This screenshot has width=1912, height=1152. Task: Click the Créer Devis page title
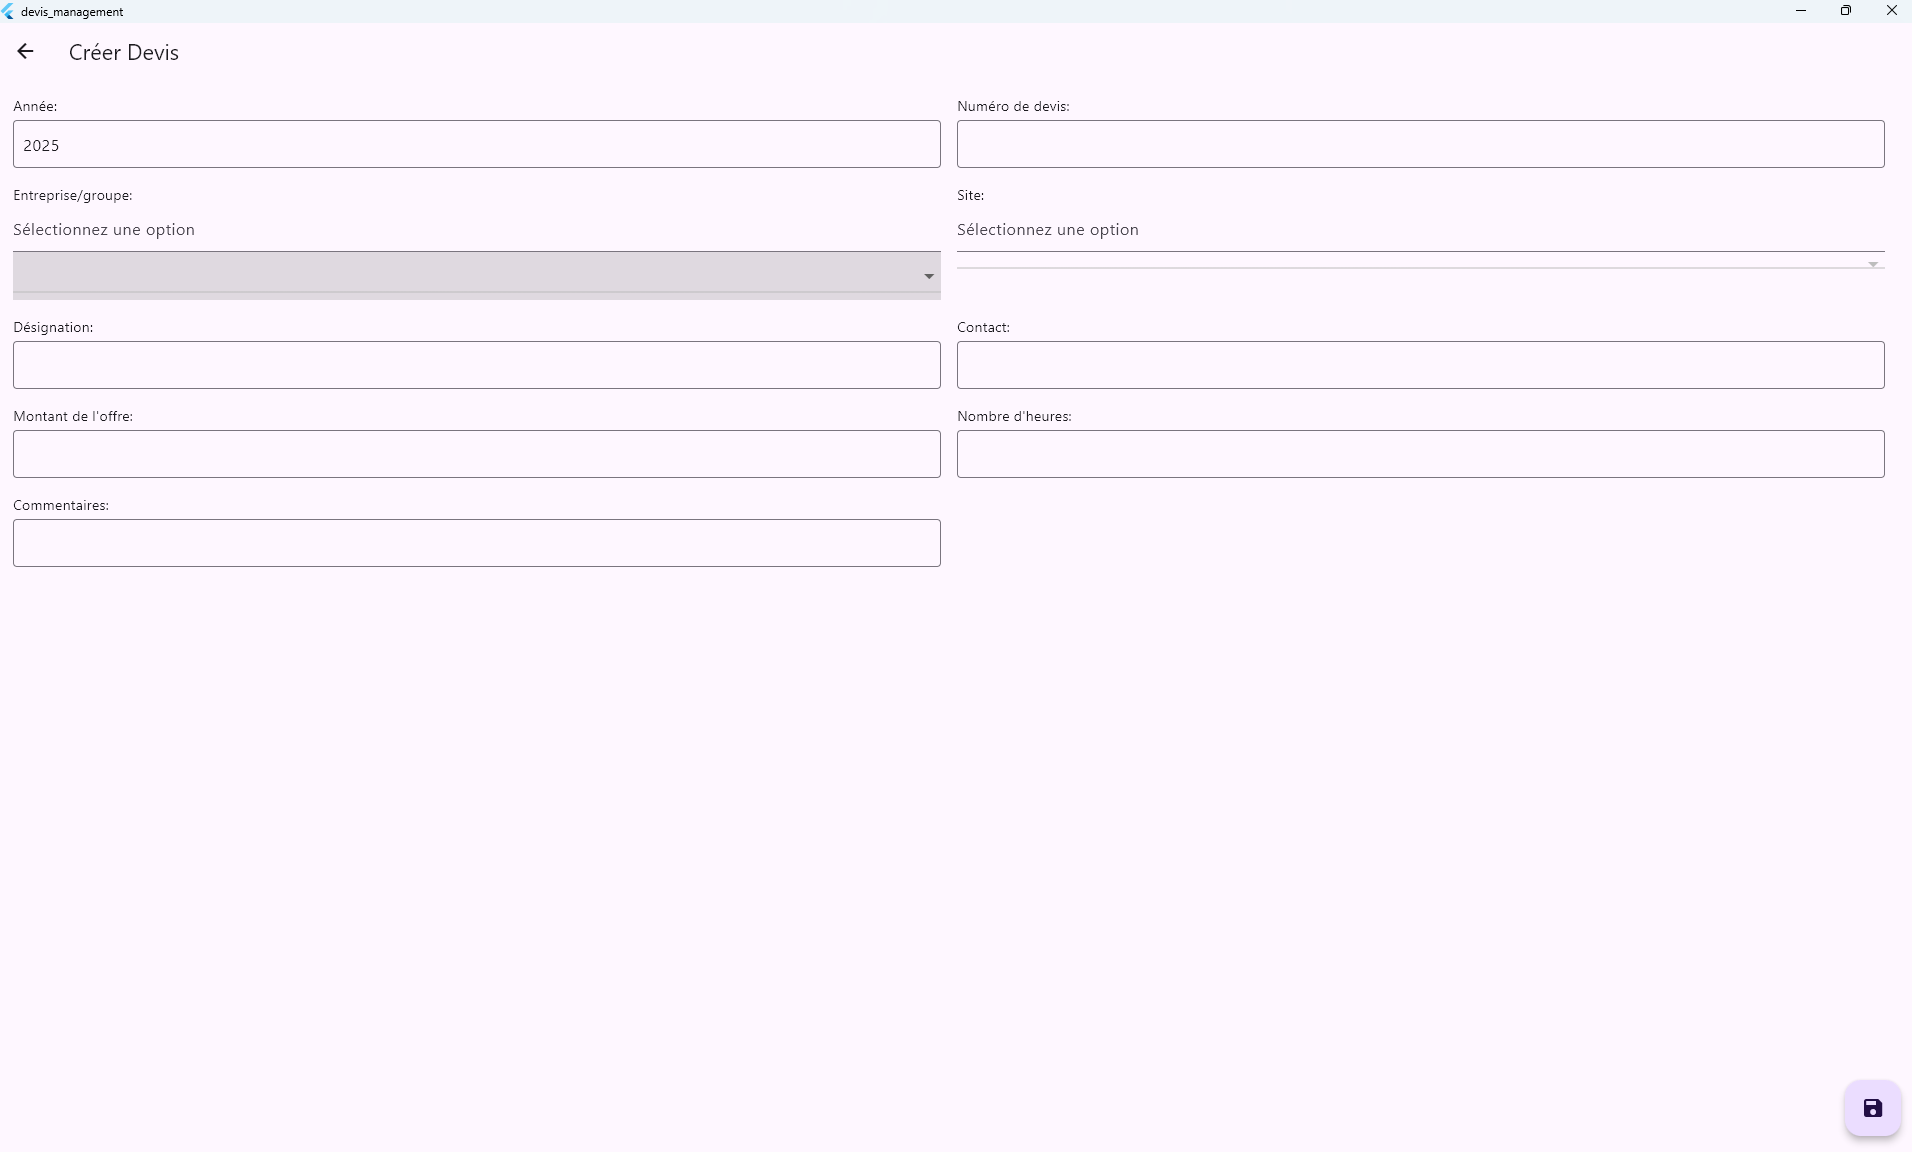pos(124,53)
